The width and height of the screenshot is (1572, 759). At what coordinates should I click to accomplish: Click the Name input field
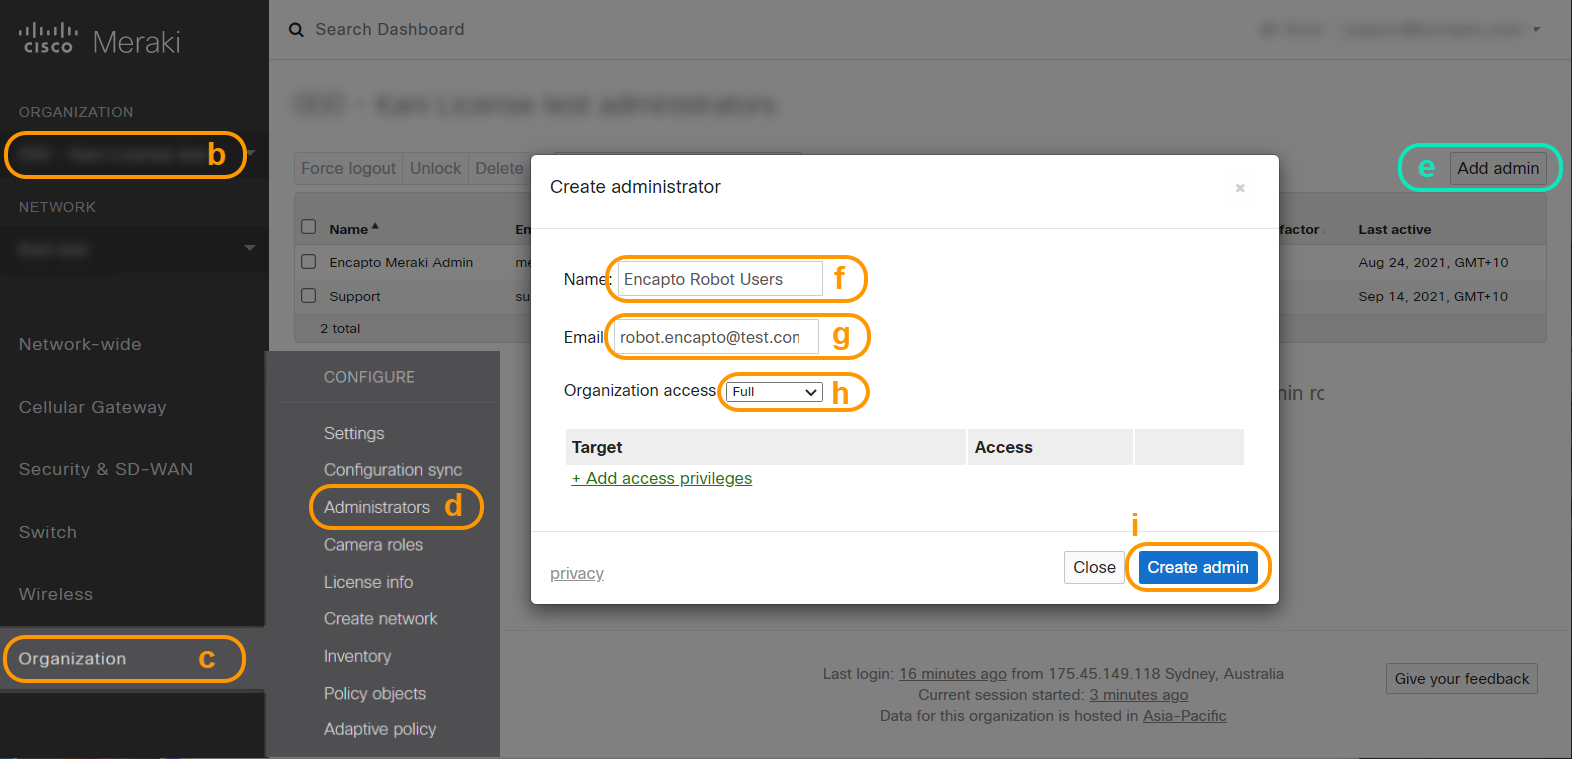pos(720,279)
